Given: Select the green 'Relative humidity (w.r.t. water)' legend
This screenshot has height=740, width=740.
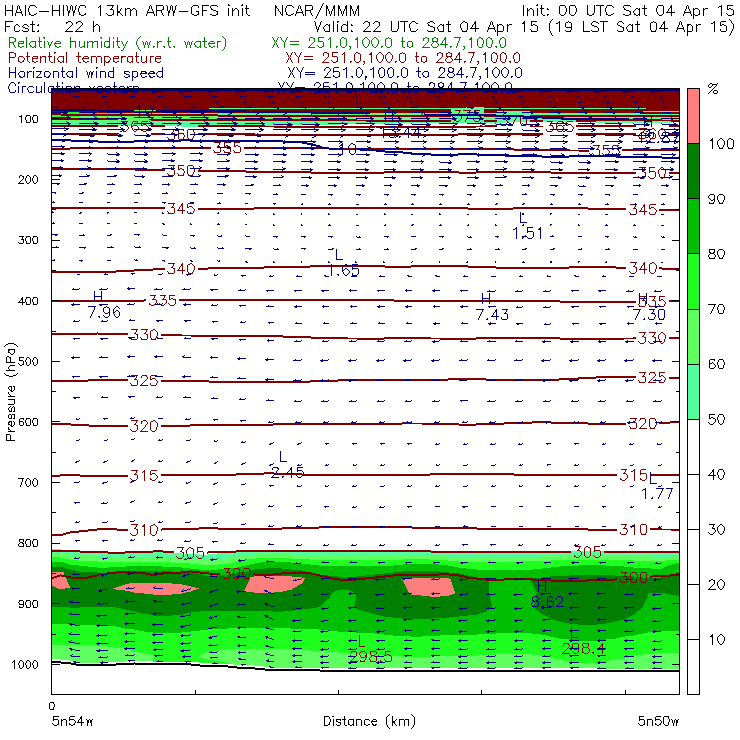Looking at the screenshot, I should [x=118, y=43].
